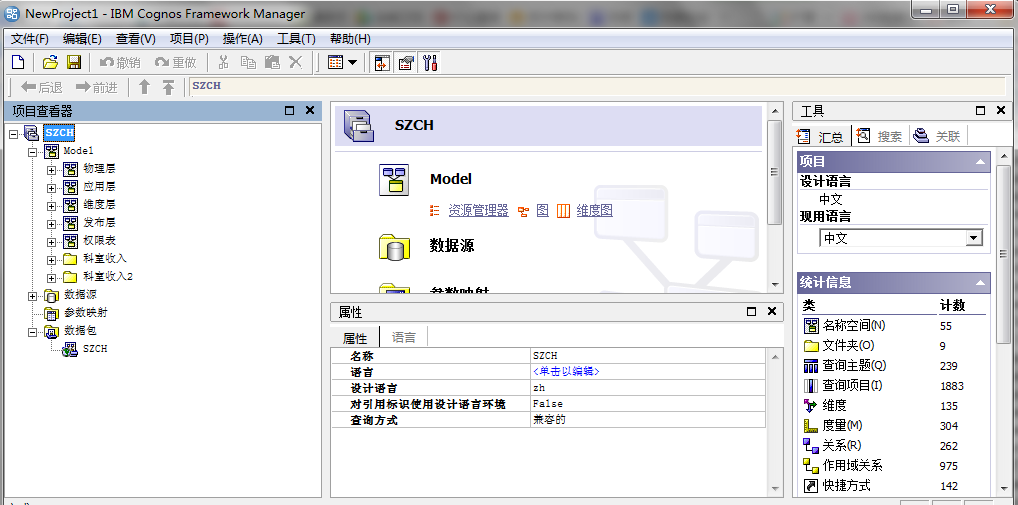This screenshot has width=1018, height=505.
Task: Click the SZCH address path field
Action: (x=597, y=86)
